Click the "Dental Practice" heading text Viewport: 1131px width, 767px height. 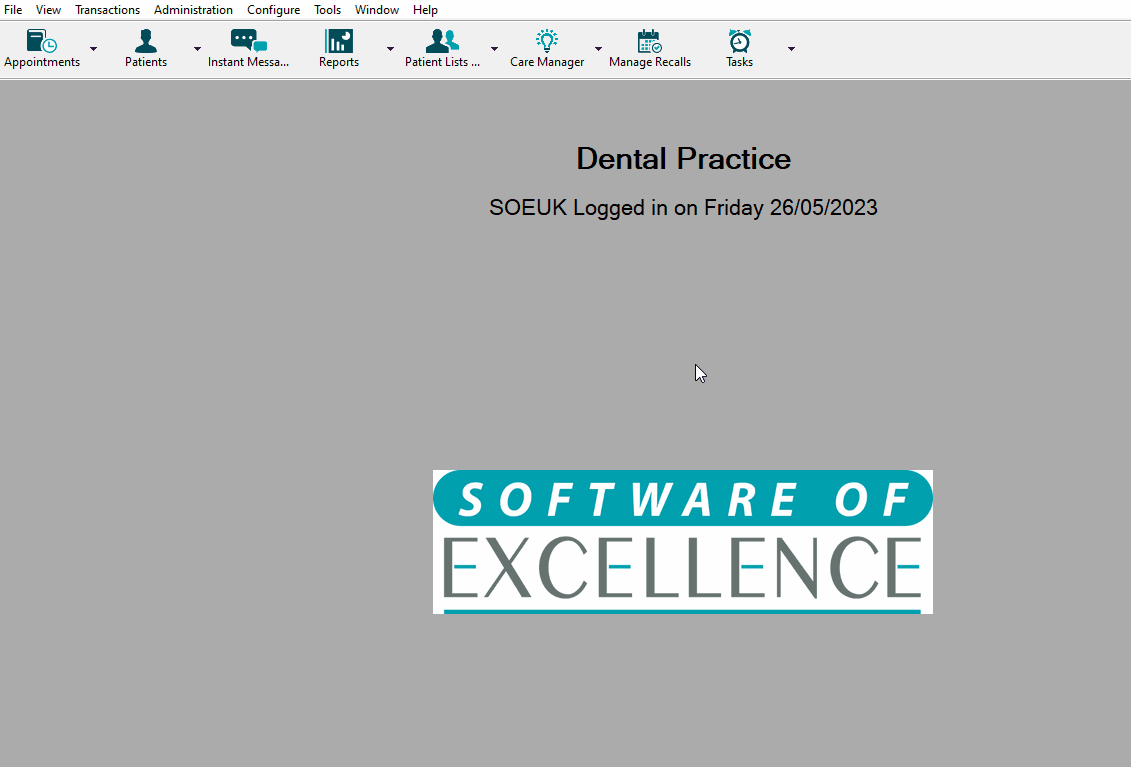pyautogui.click(x=684, y=159)
